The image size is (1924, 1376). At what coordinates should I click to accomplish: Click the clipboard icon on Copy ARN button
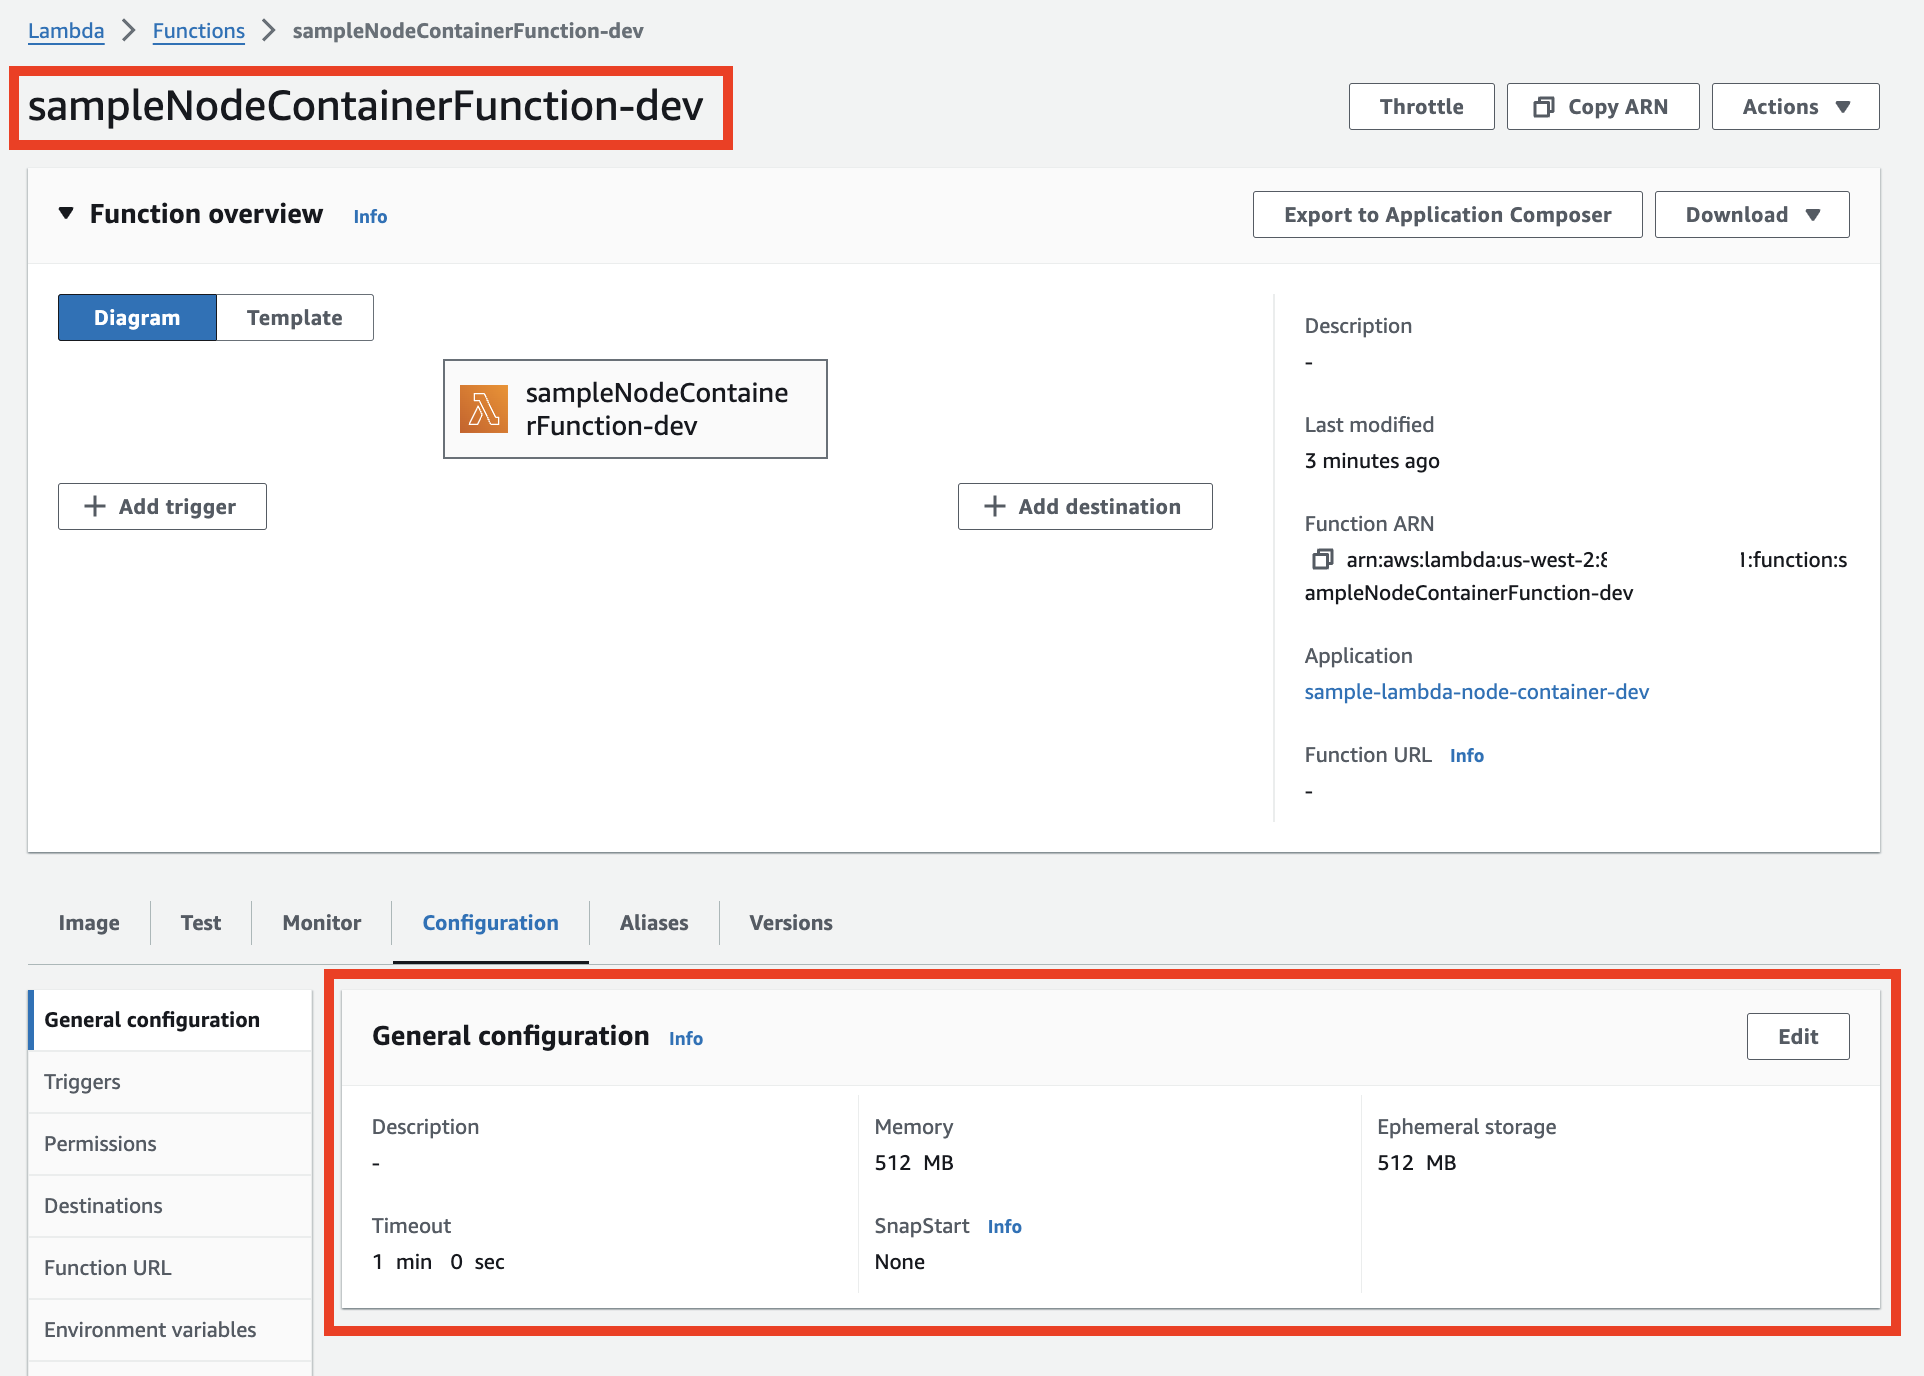coord(1544,106)
